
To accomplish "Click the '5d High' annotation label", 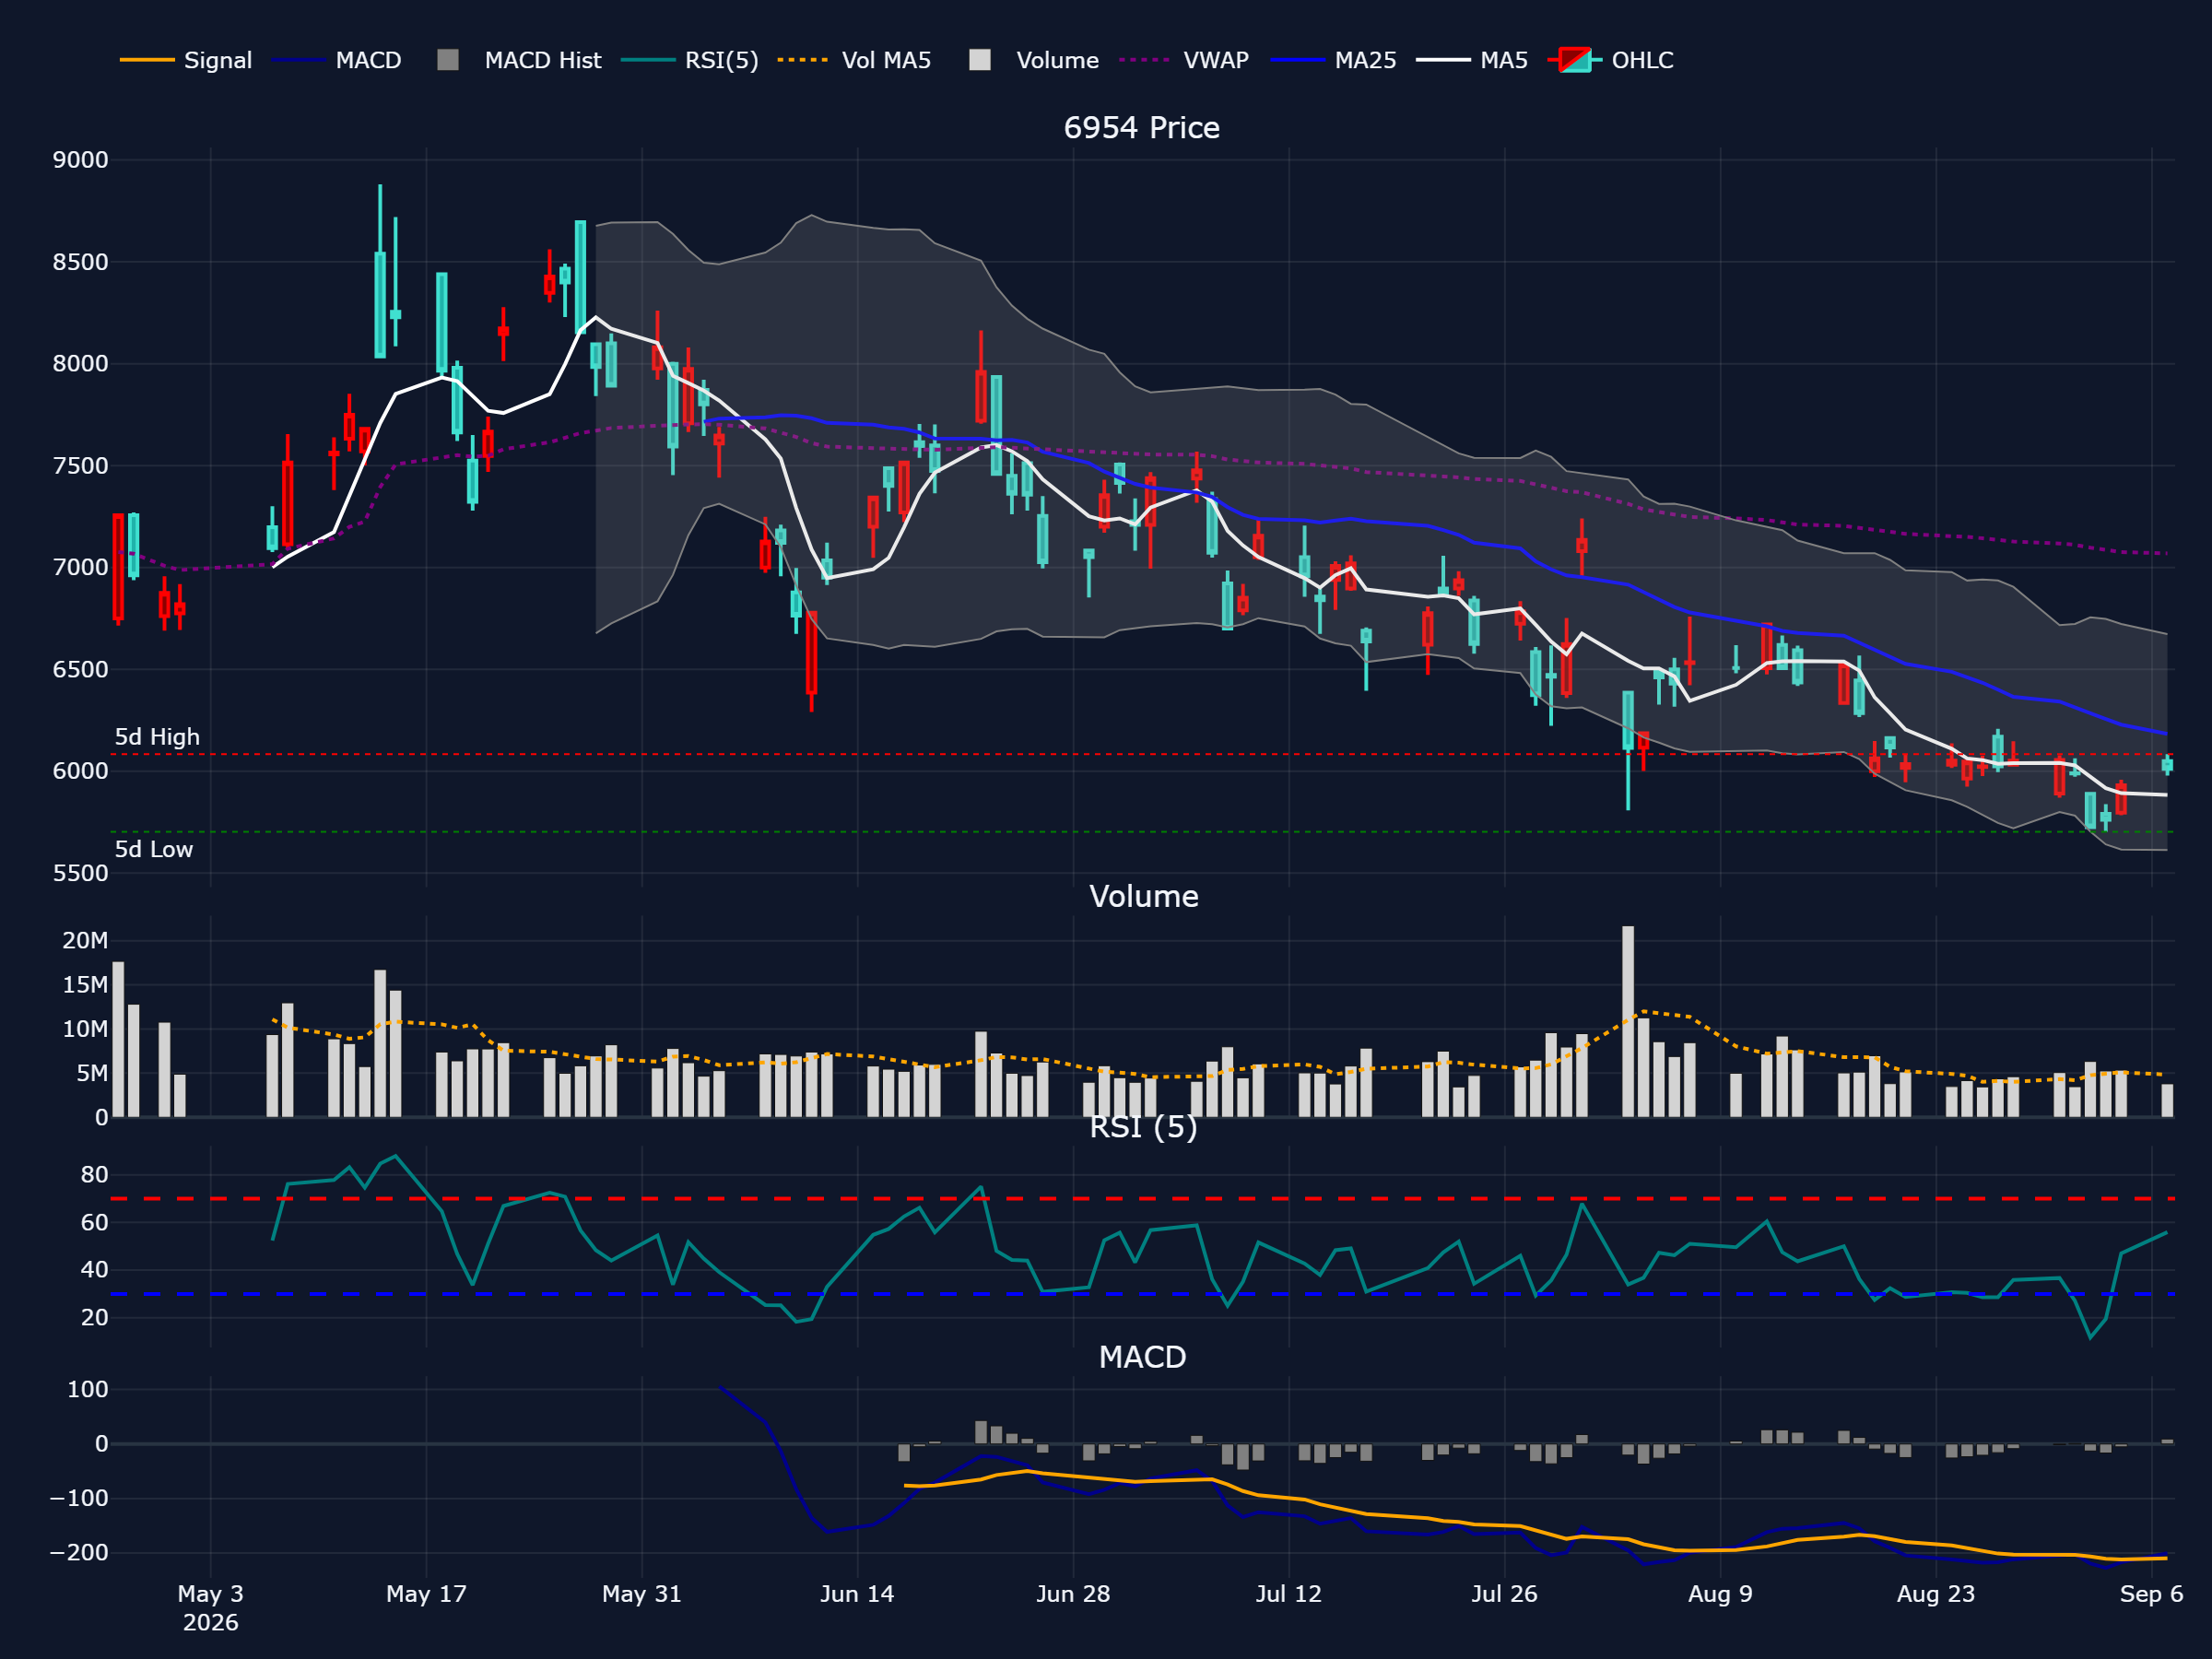I will tap(157, 737).
